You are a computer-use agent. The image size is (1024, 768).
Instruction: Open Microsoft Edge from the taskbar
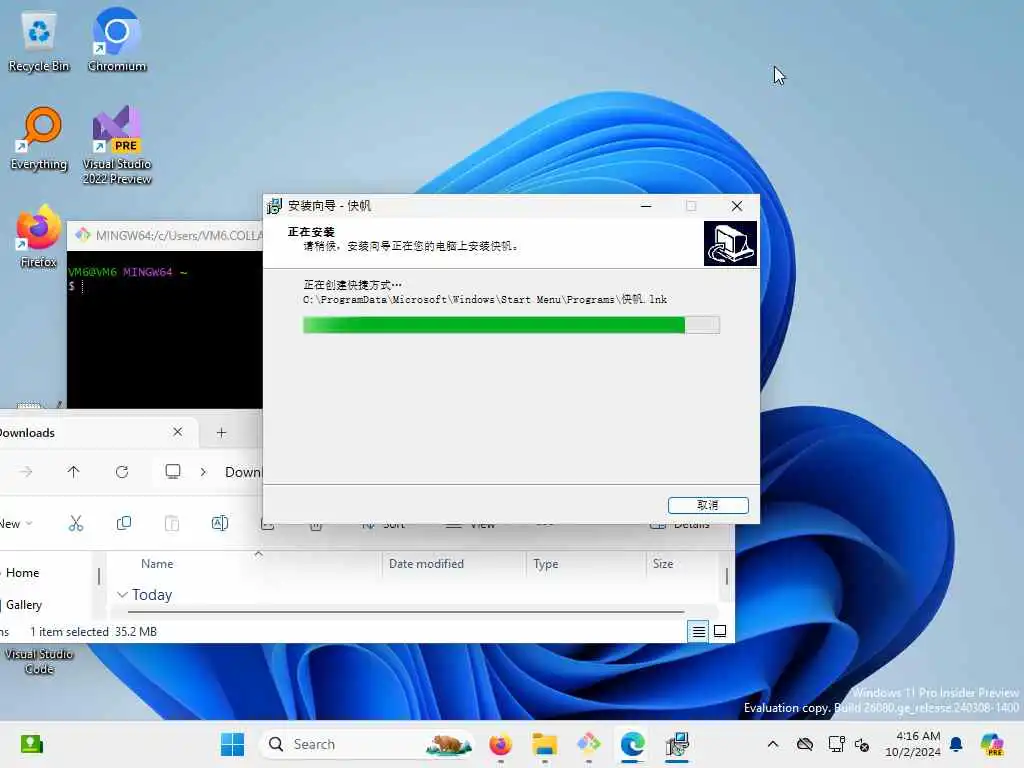tap(632, 744)
